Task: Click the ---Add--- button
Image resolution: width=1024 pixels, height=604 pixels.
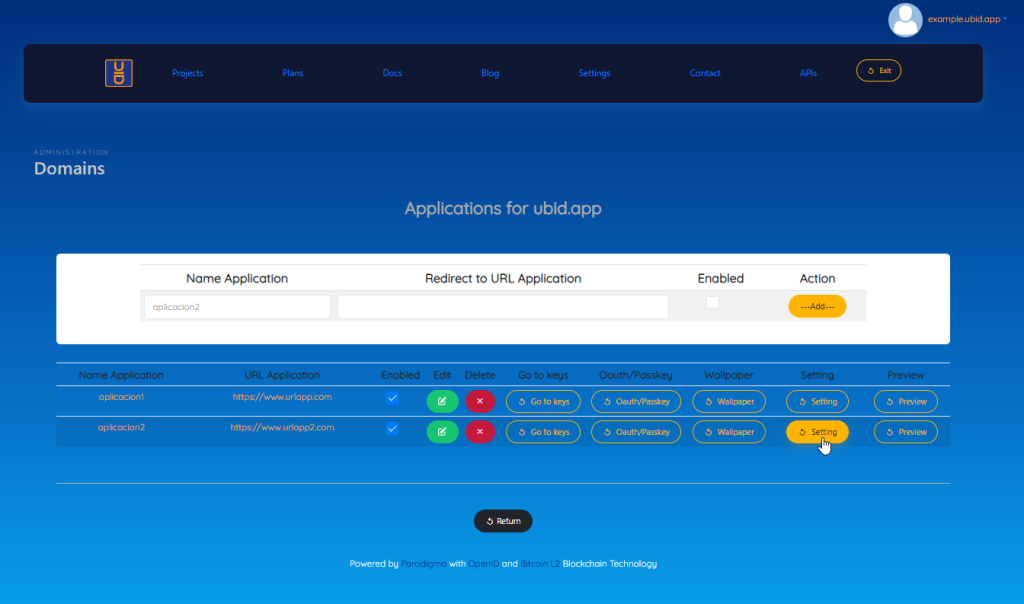Action: (817, 307)
